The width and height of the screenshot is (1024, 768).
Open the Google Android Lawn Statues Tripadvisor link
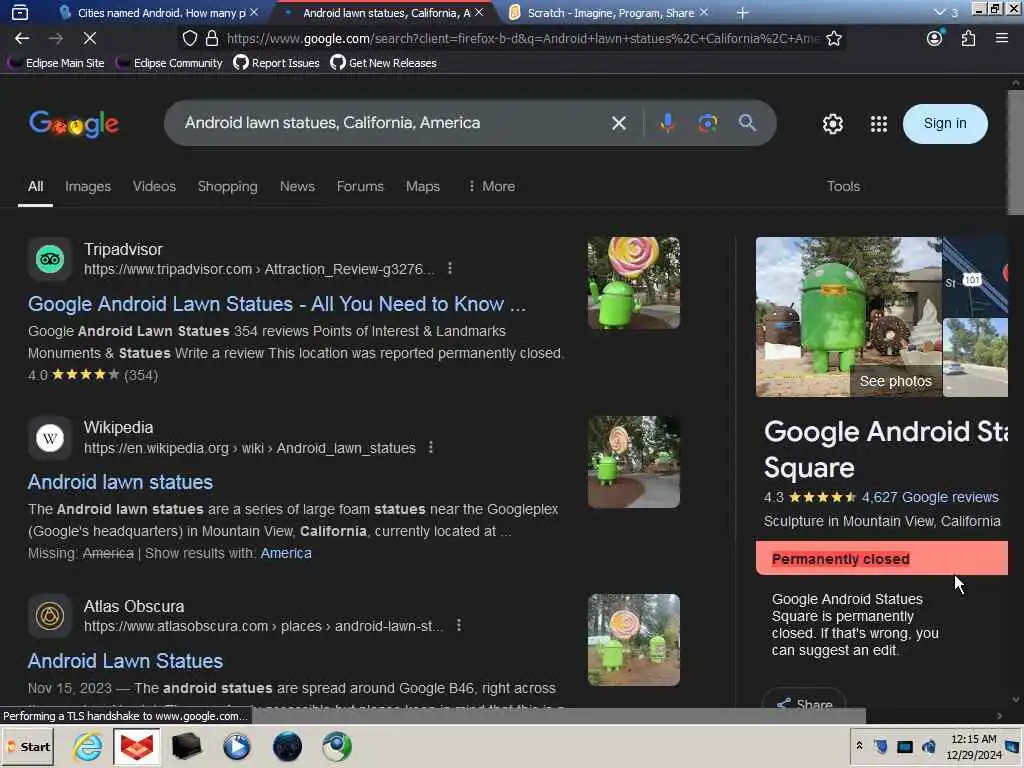pyautogui.click(x=277, y=304)
